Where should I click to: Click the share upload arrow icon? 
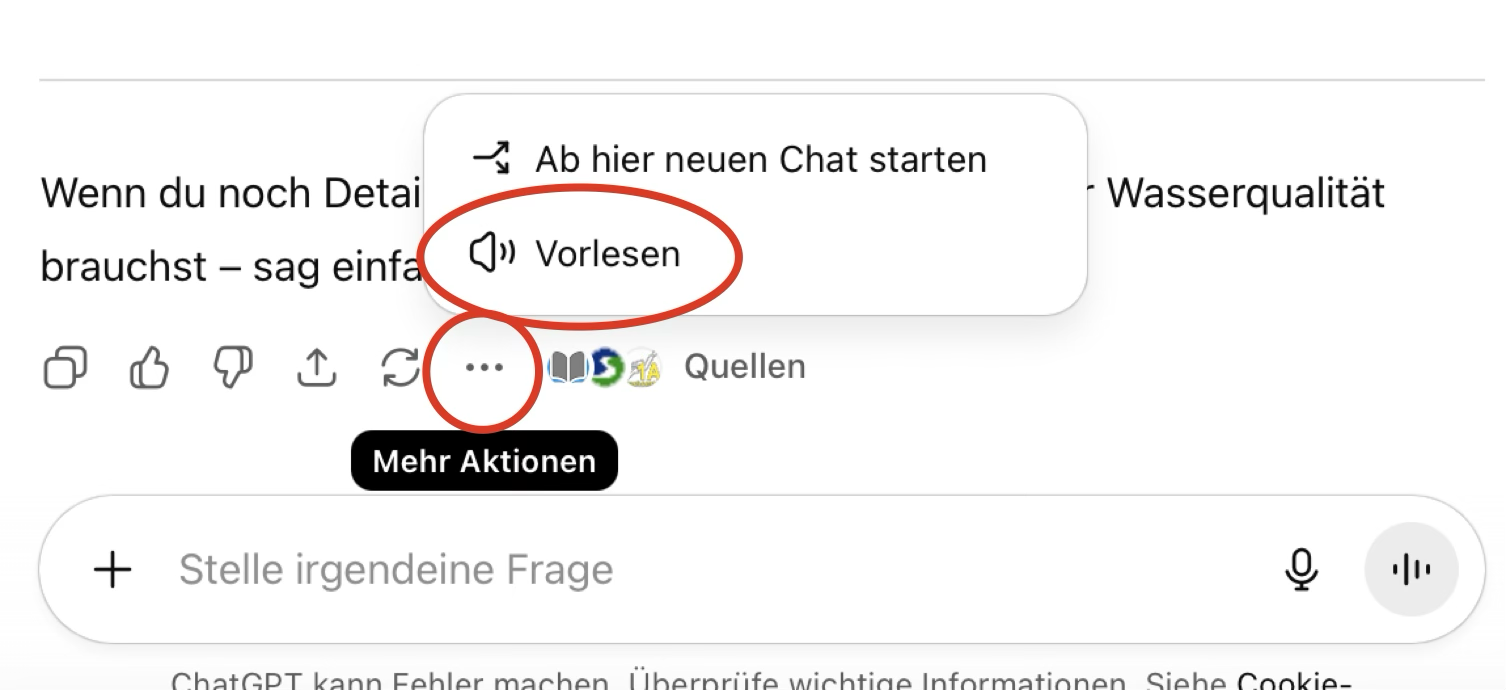tap(317, 367)
